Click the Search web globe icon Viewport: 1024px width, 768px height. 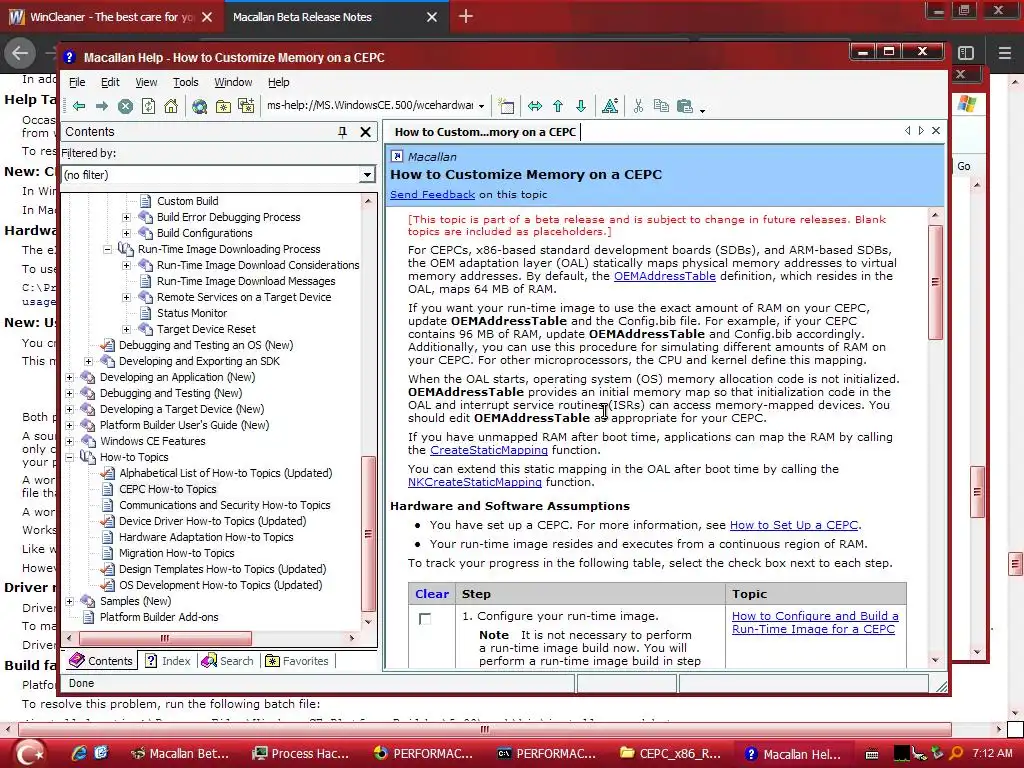(199, 106)
